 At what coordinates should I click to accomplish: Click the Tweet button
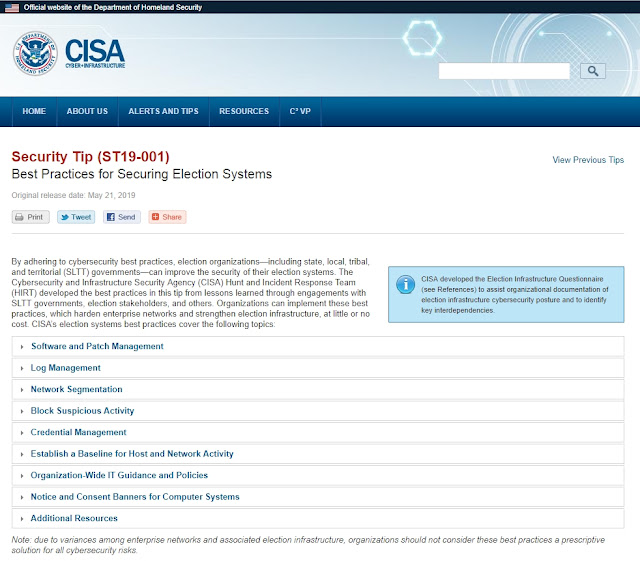coord(76,217)
